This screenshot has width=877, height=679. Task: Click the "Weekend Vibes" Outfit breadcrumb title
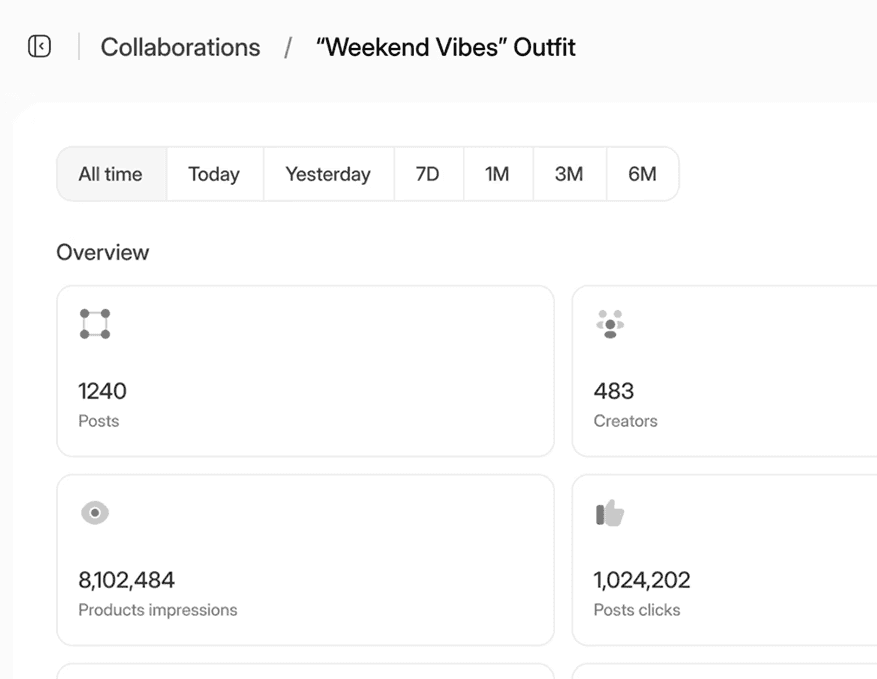click(x=446, y=47)
